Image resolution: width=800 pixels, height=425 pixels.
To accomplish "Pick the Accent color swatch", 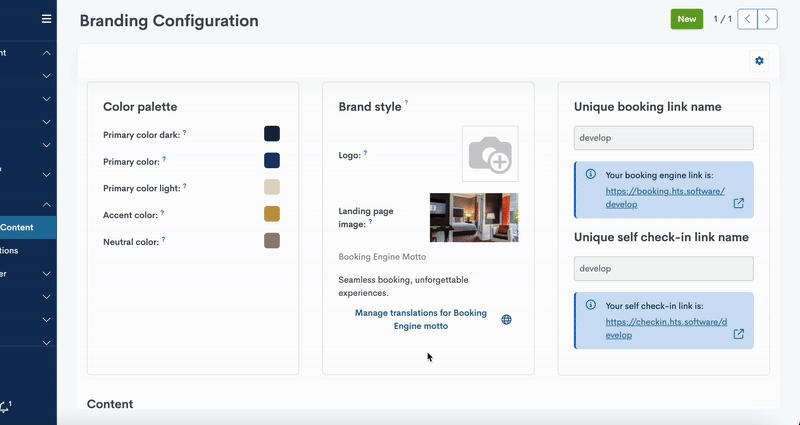I will 271,214.
